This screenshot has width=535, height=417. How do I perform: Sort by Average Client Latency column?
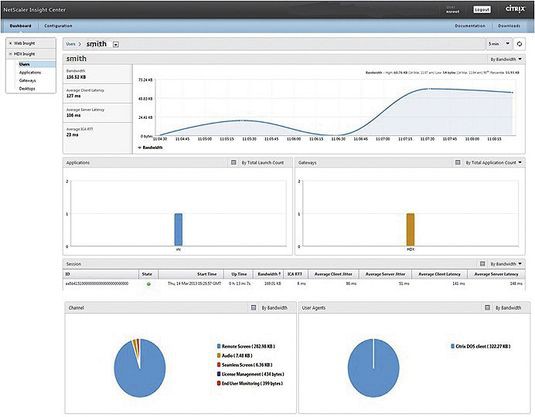pyautogui.click(x=439, y=274)
